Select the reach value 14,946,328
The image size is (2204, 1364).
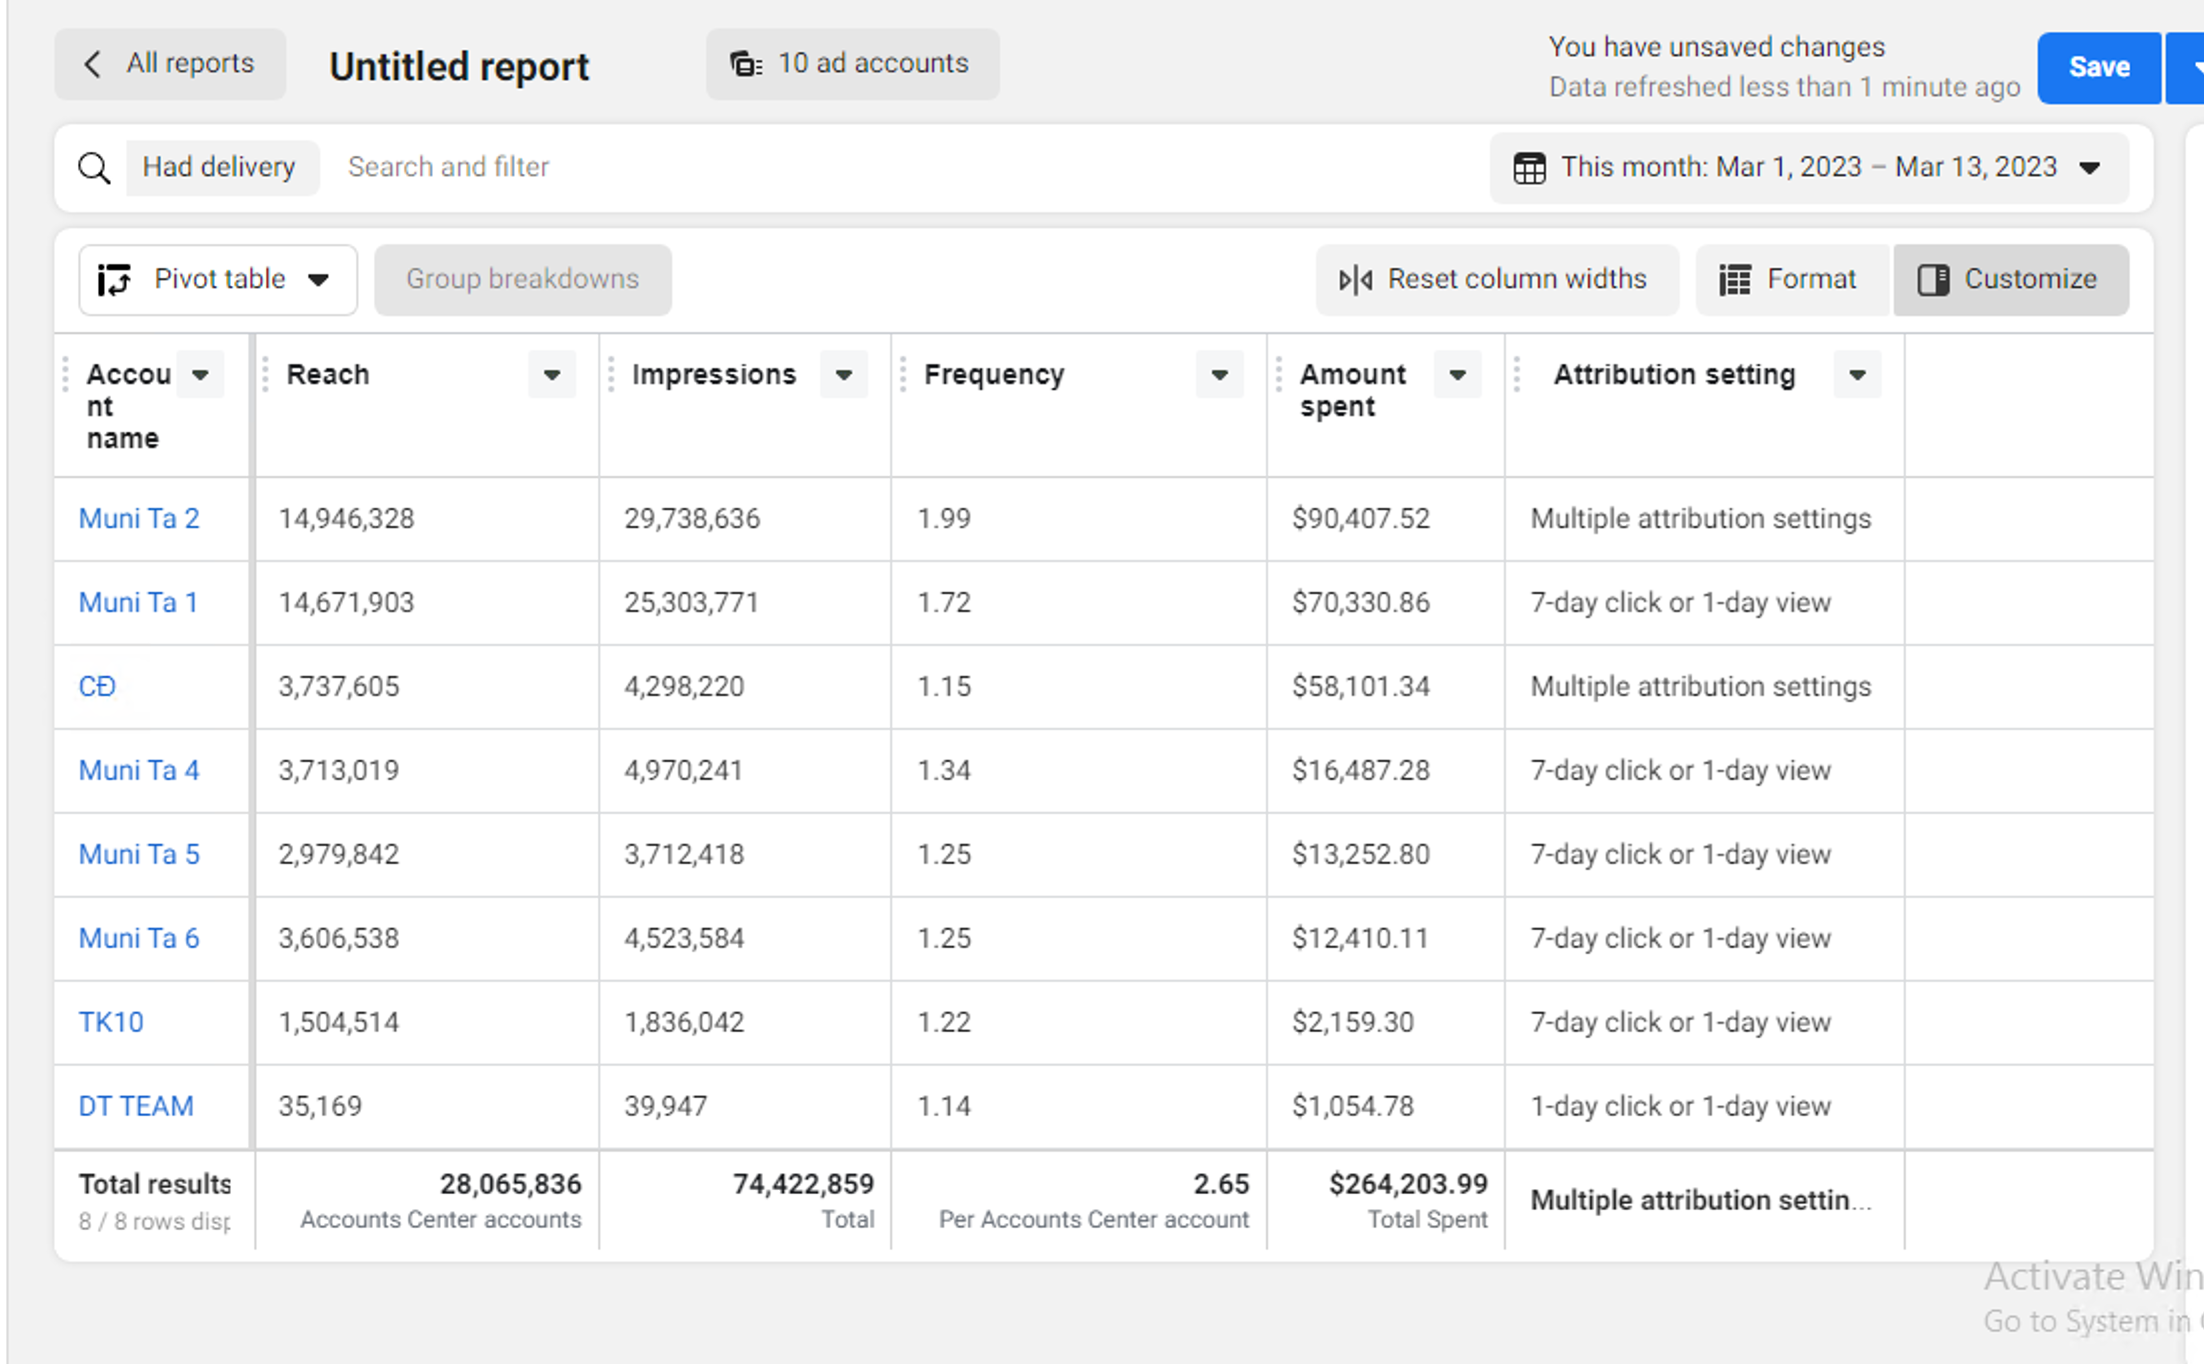[x=346, y=519]
